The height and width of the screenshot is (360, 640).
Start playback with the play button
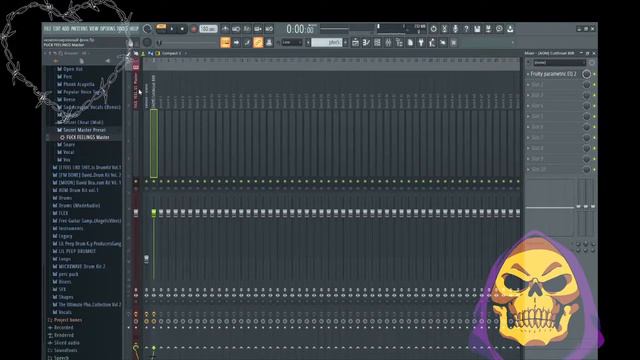[172, 29]
